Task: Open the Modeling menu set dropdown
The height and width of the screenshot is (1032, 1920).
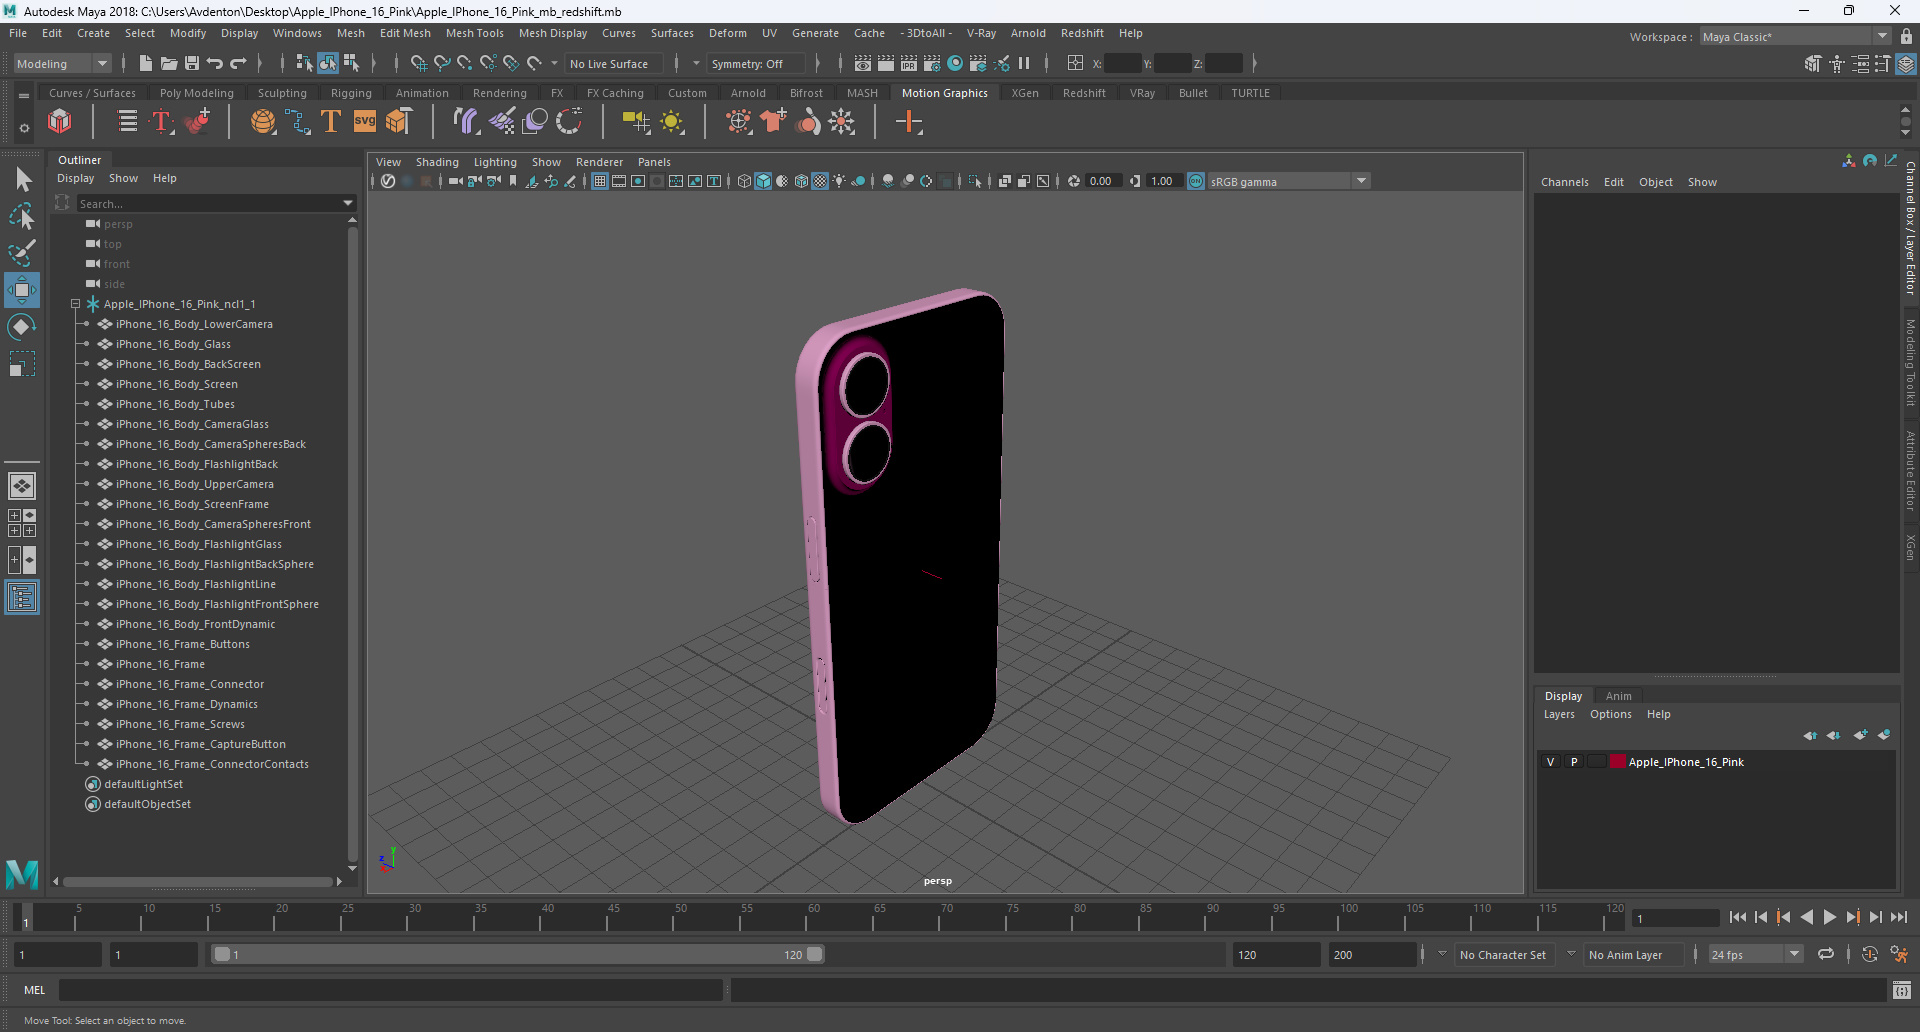Action: 62,63
